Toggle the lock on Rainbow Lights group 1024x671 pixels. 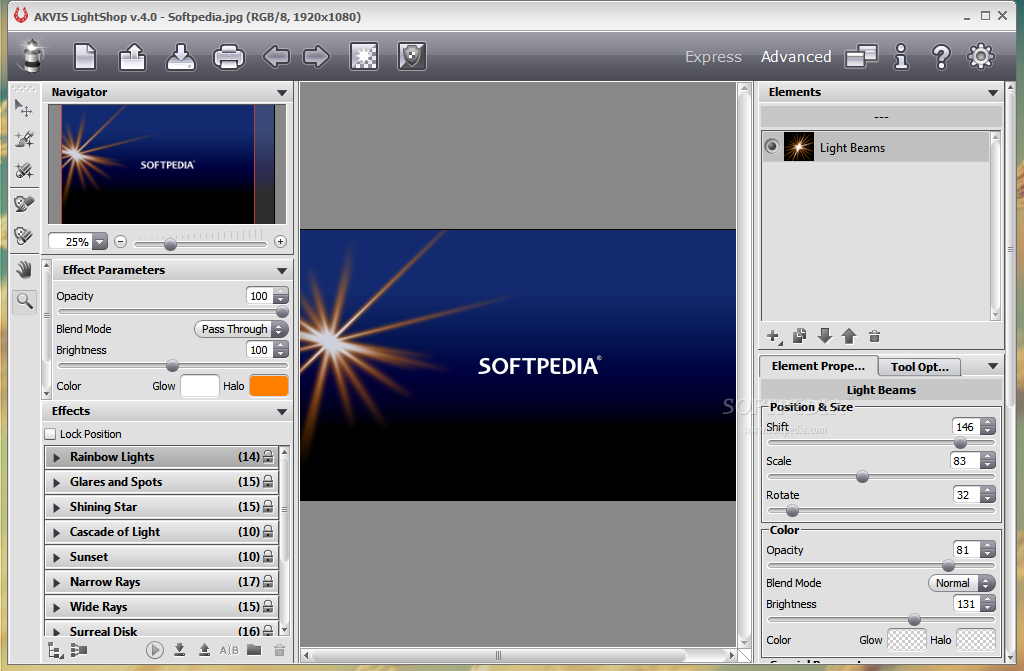click(268, 457)
